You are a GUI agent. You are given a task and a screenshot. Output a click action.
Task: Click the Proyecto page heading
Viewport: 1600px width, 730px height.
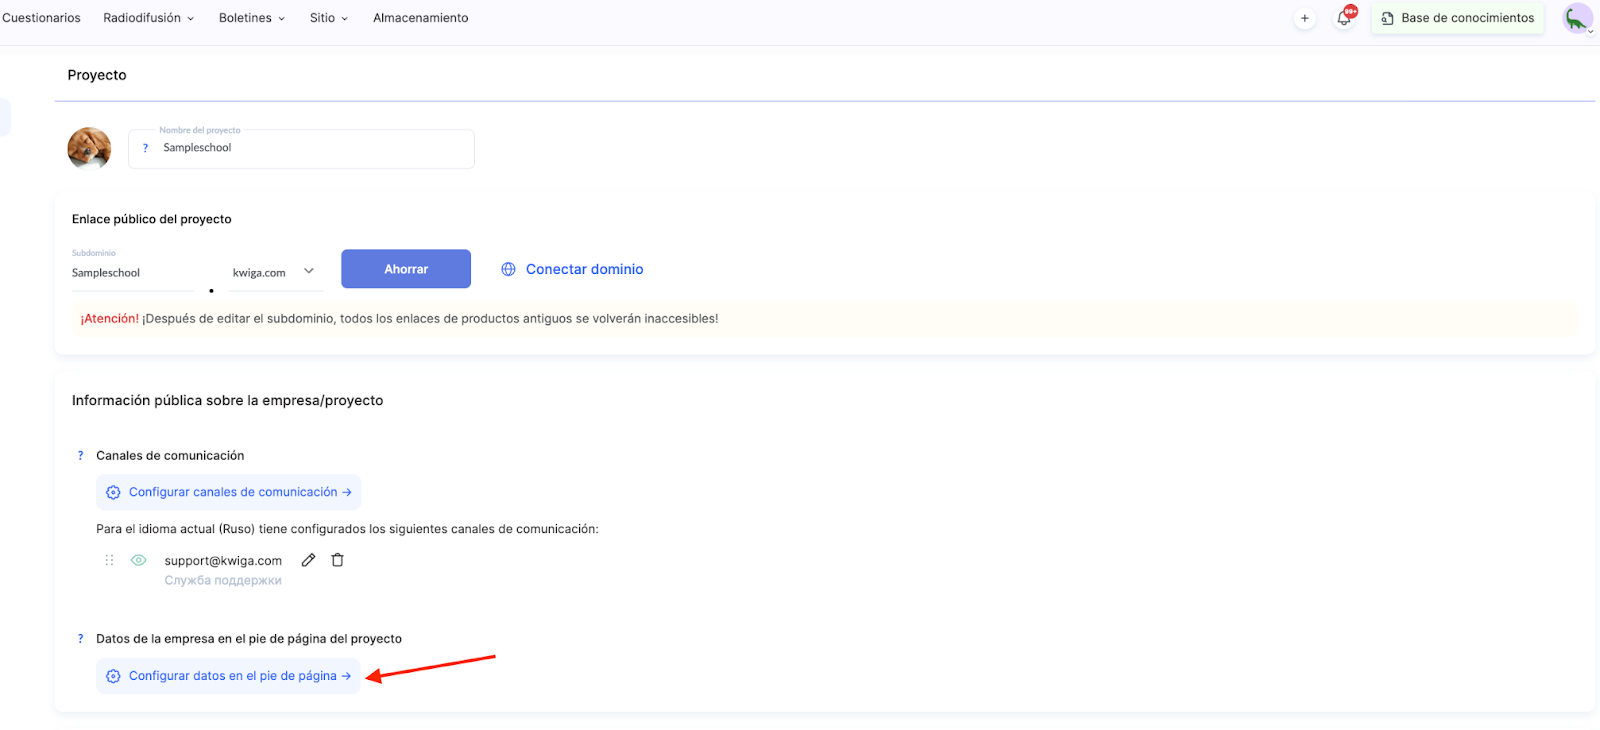[x=97, y=75]
